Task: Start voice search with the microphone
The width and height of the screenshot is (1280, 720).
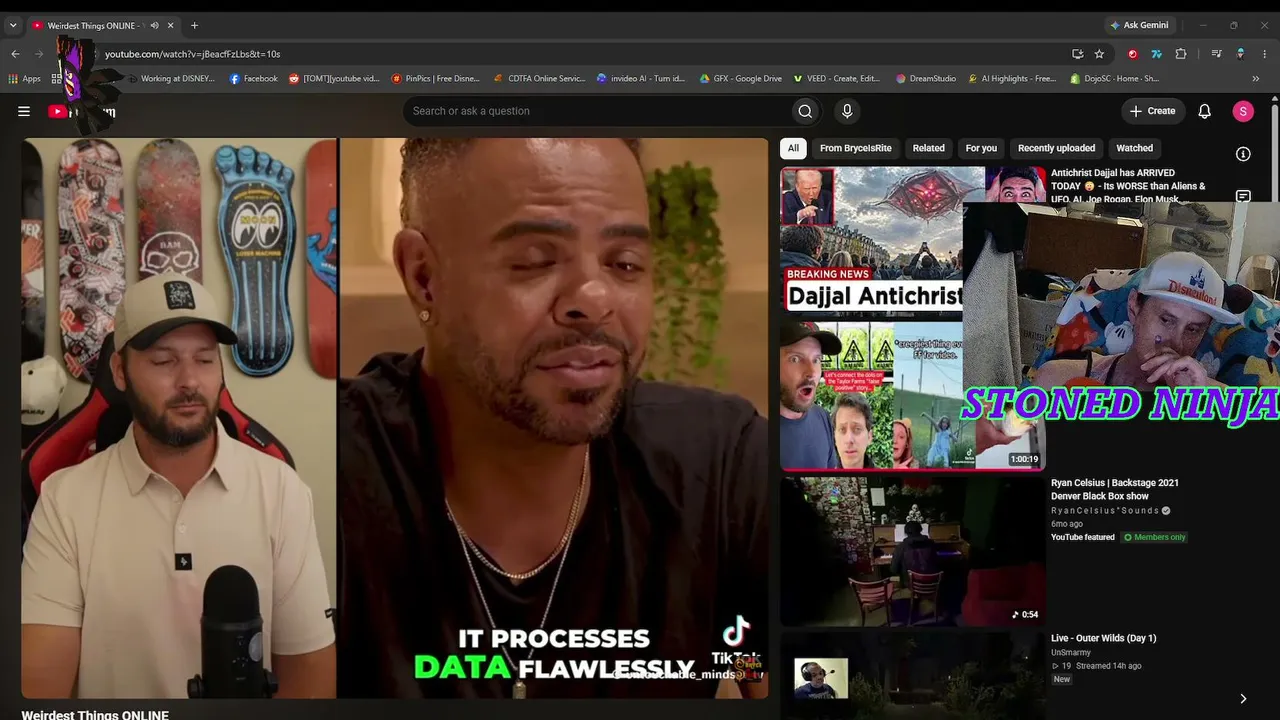Action: tap(847, 111)
